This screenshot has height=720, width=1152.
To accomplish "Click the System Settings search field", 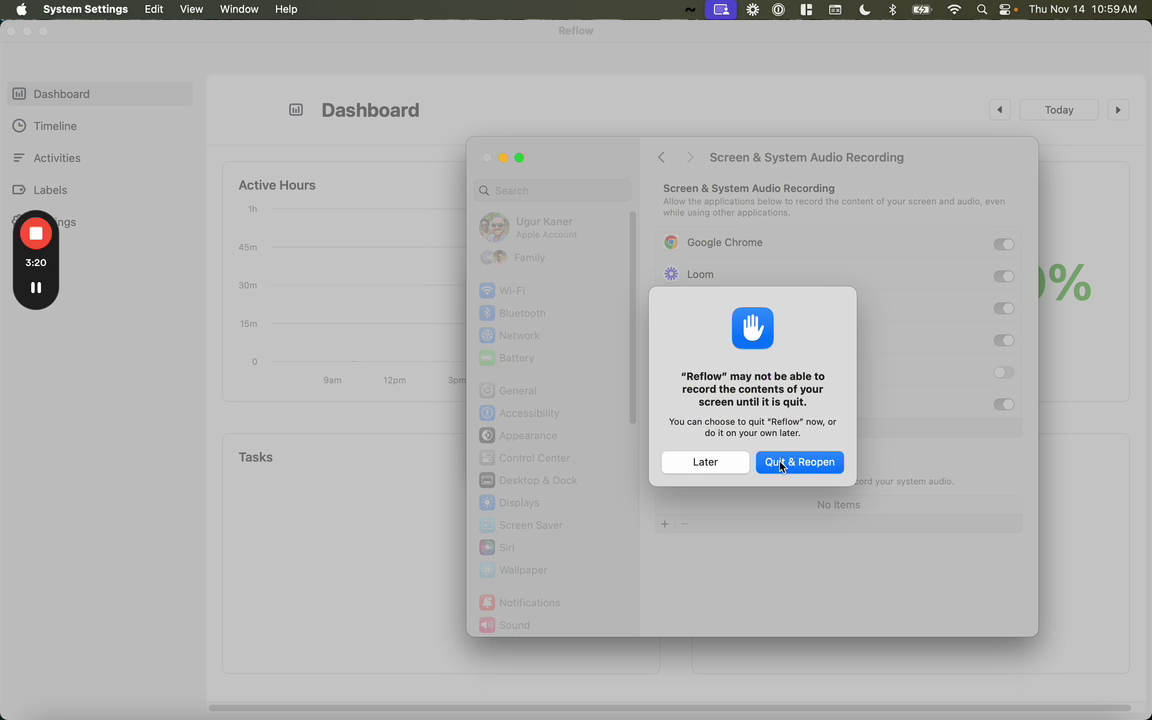I will tap(553, 191).
